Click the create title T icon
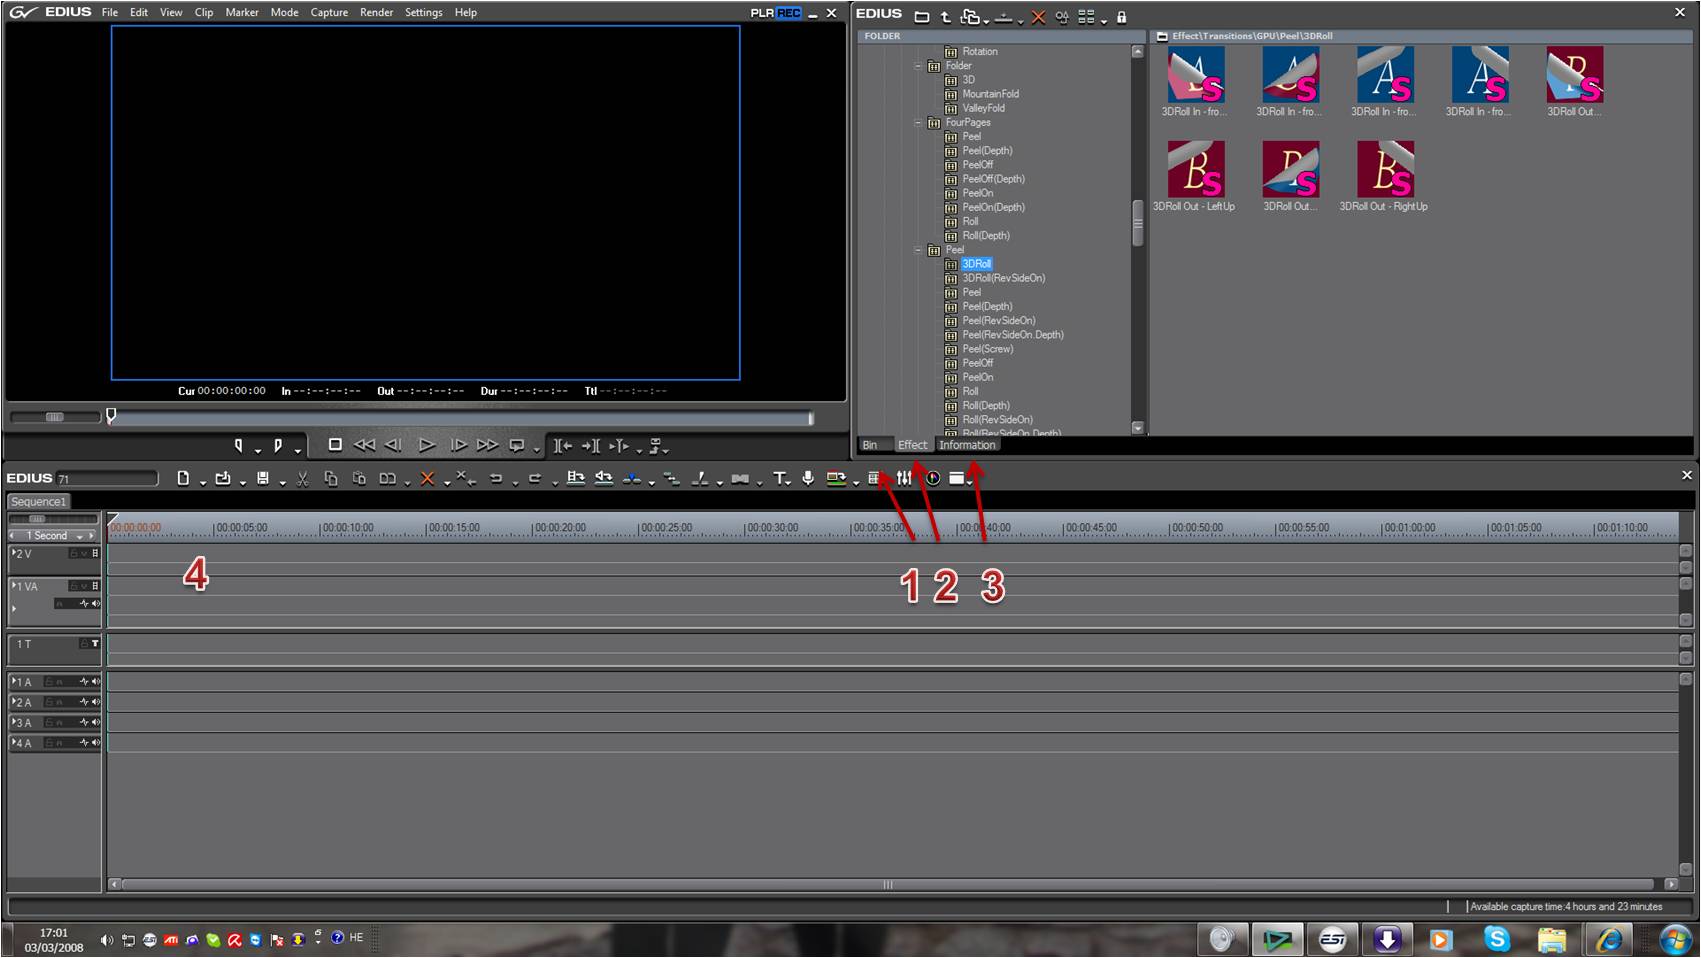 (780, 479)
